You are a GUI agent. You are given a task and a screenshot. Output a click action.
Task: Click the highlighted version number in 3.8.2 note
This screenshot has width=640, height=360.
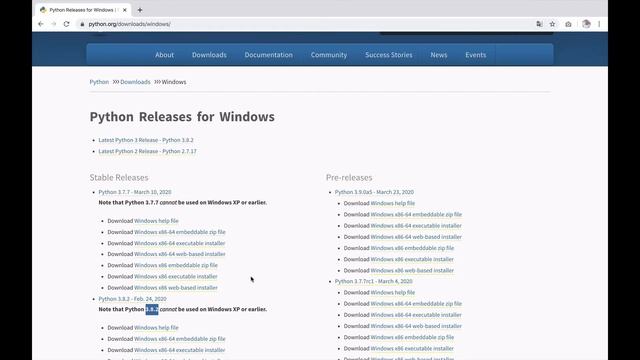[152, 309]
